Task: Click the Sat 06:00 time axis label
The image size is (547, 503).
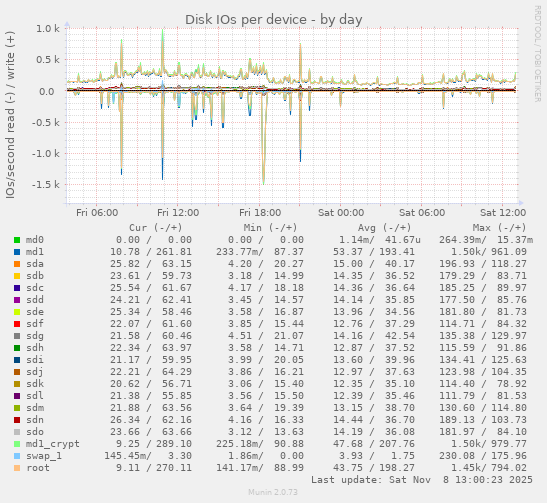Action: [x=422, y=212]
